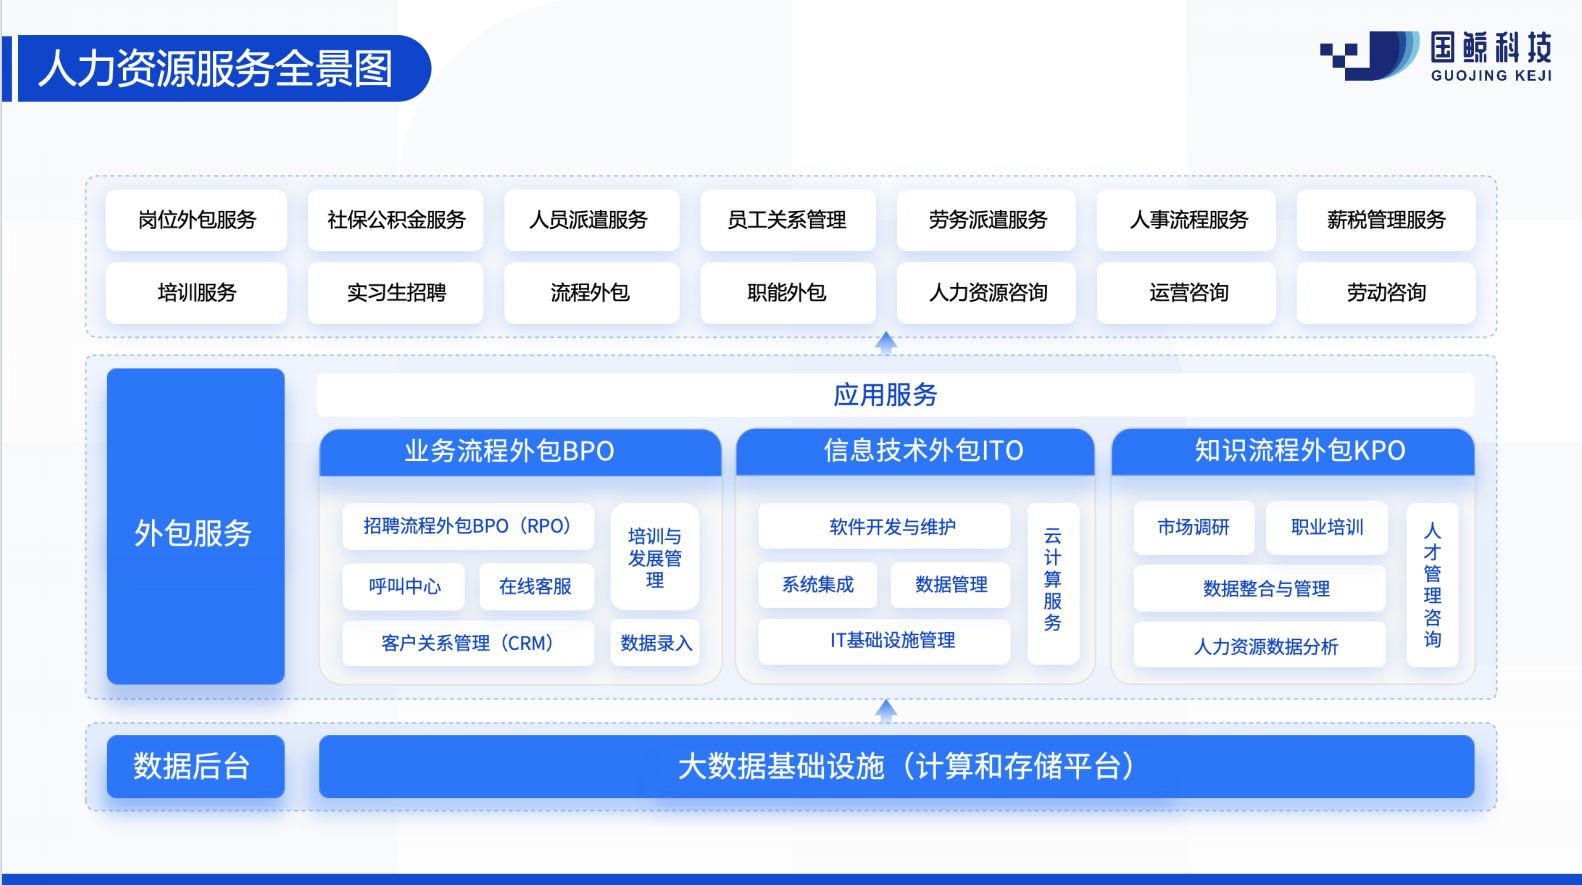Click the up arrow above 大数据基础设施 bar
Viewport: 1582px width, 885px height.
(885, 711)
